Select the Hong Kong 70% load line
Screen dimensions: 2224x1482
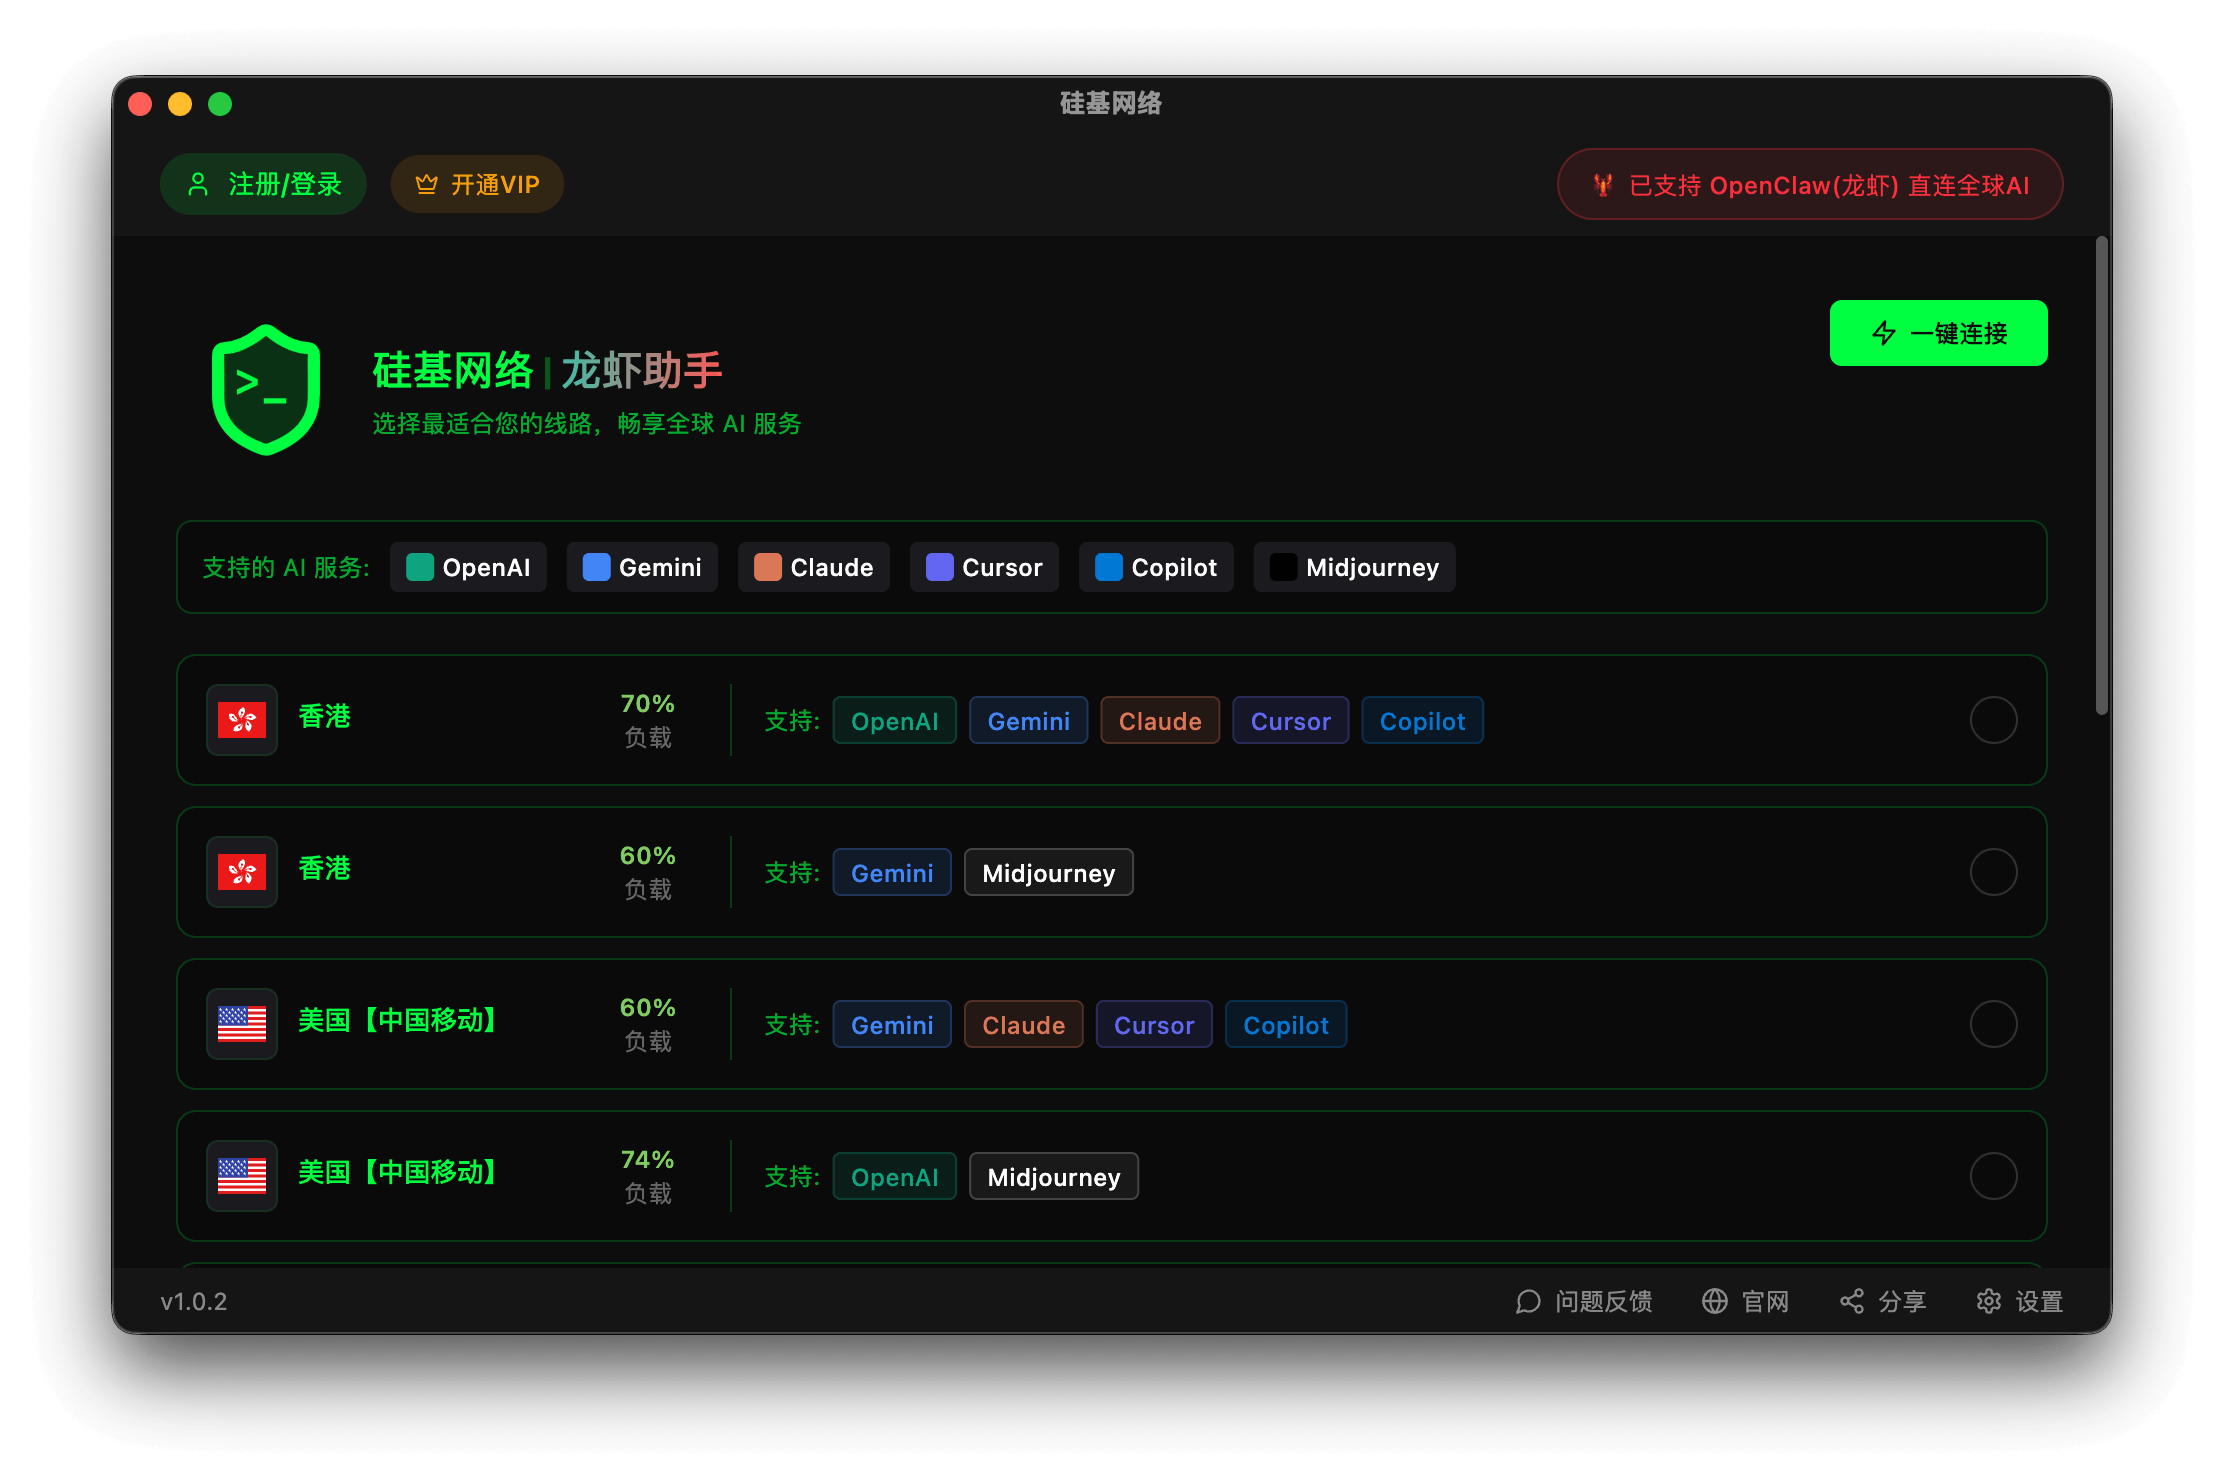tap(1993, 720)
